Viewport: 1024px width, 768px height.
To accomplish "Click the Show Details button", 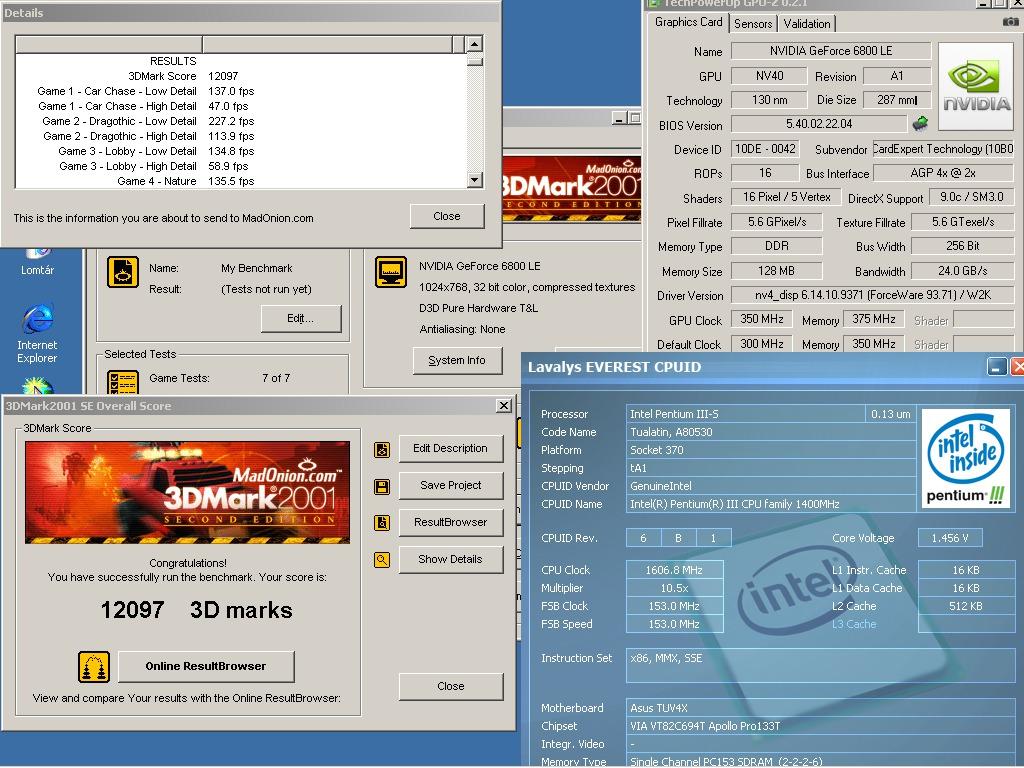I will (x=451, y=560).
